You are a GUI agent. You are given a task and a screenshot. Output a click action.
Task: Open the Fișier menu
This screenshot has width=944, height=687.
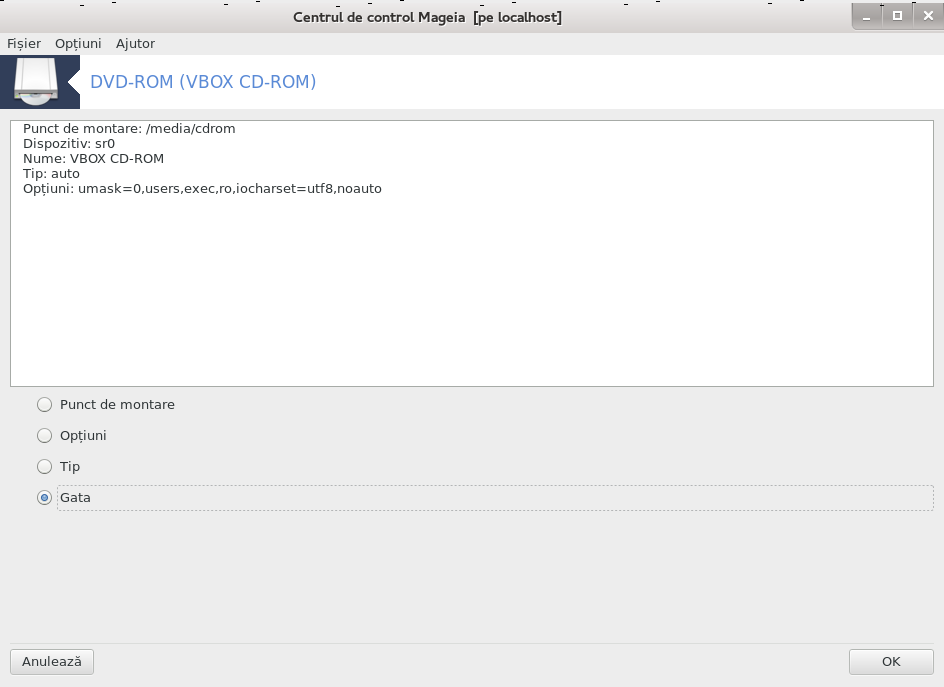[x=24, y=43]
